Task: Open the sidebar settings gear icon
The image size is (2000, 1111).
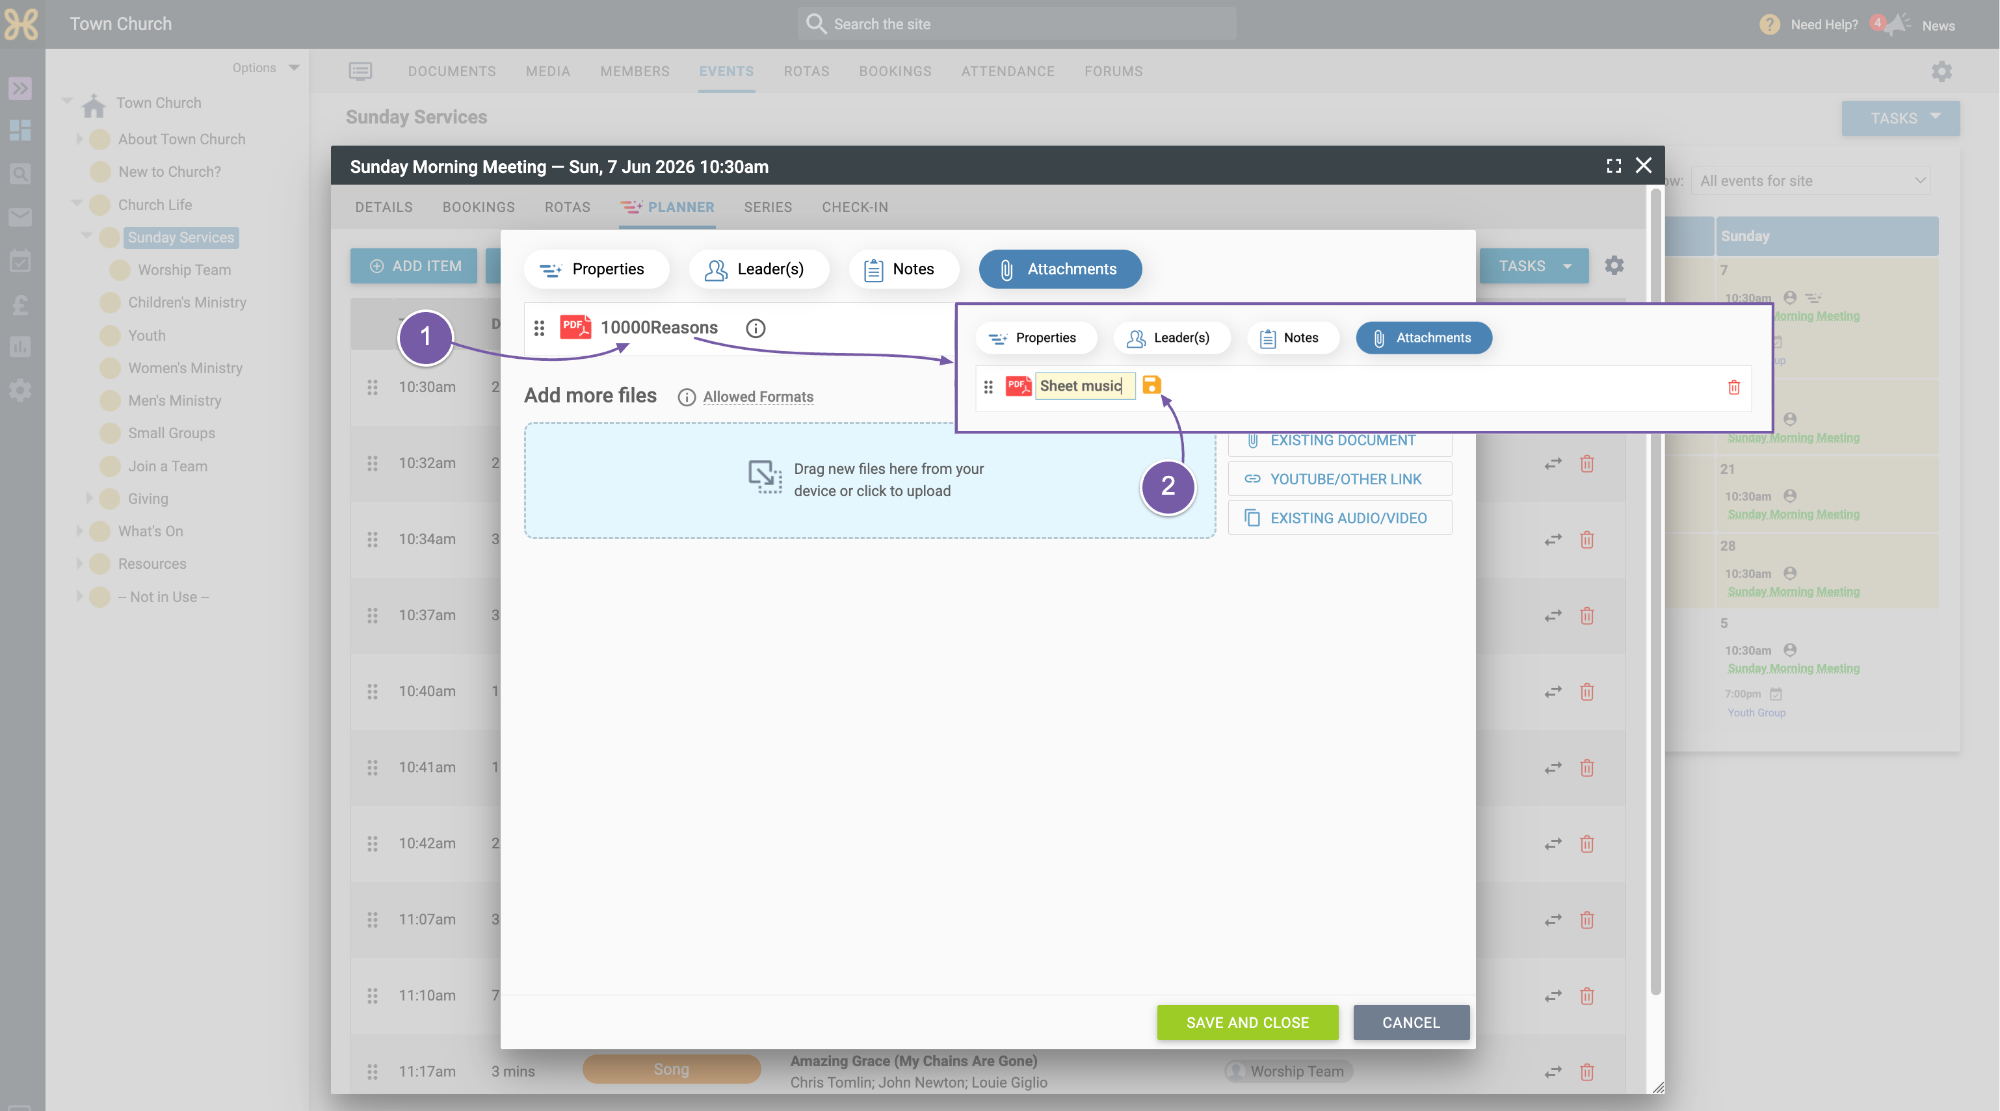Action: tap(20, 390)
